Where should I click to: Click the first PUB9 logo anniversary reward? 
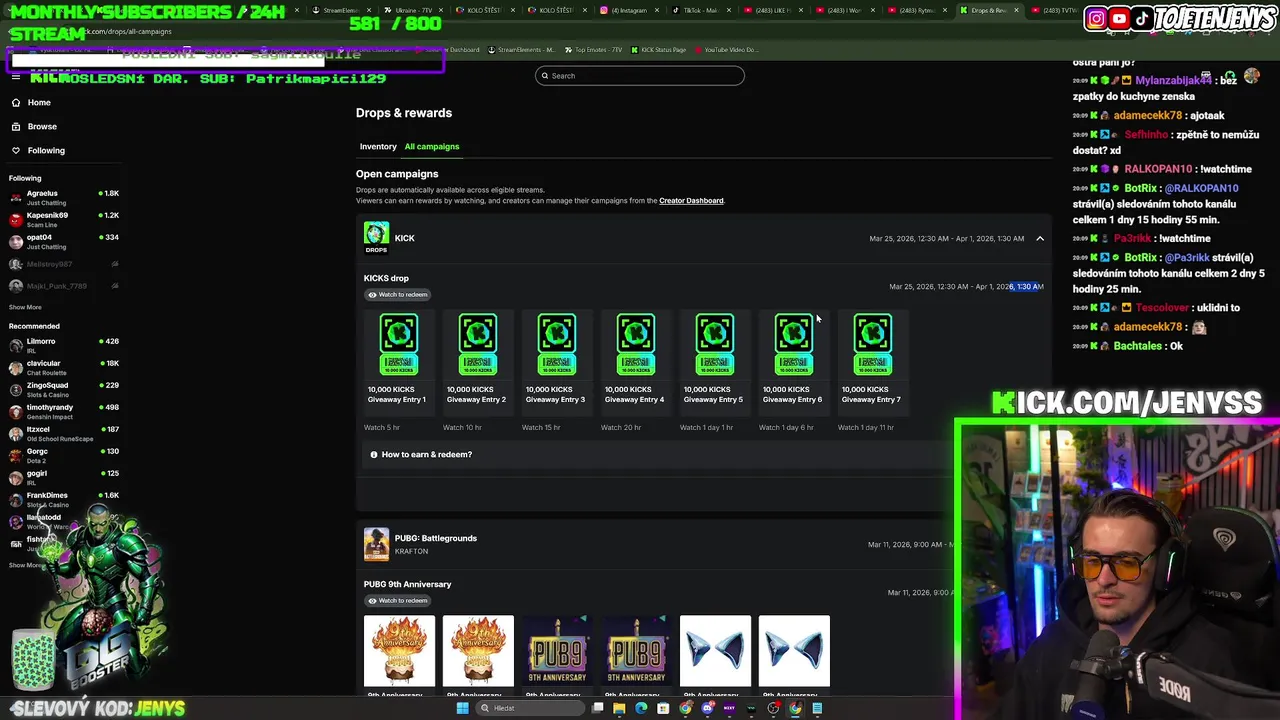(x=557, y=651)
